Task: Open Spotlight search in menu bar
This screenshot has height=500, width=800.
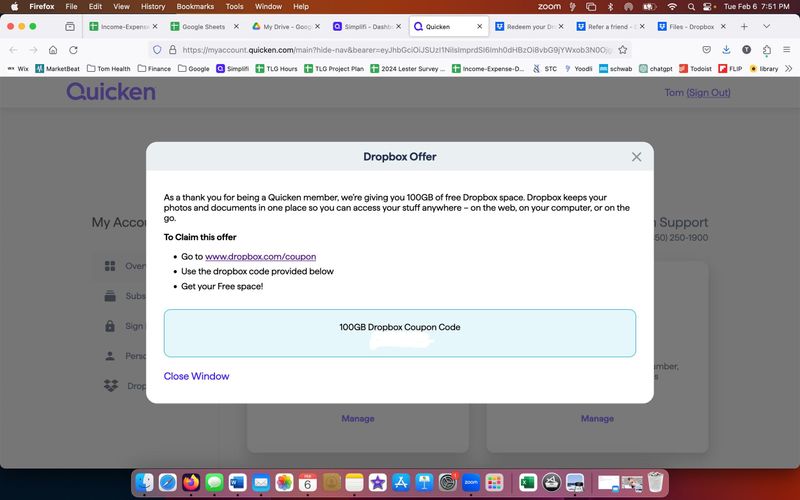Action: [691, 7]
